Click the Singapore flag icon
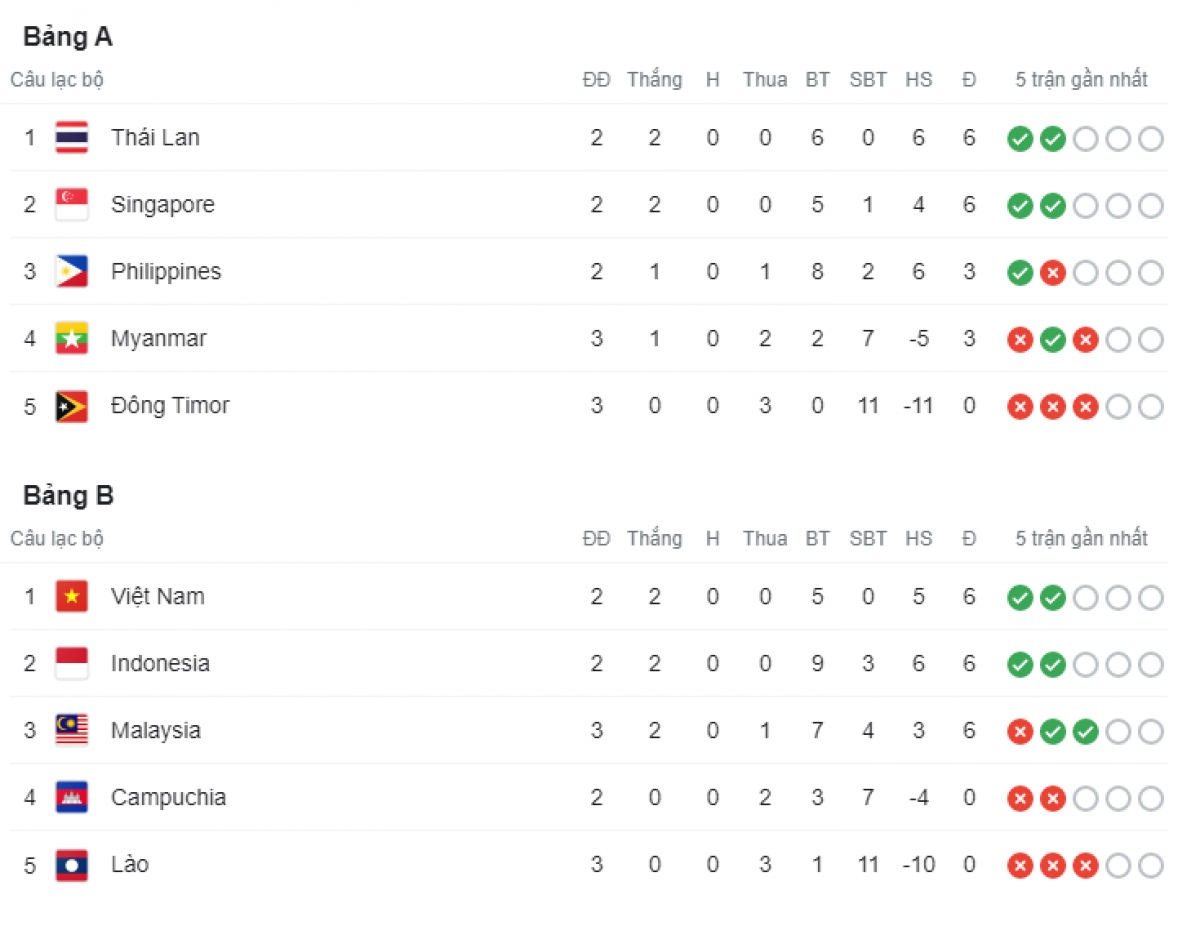The image size is (1200, 926). pyautogui.click(x=72, y=205)
